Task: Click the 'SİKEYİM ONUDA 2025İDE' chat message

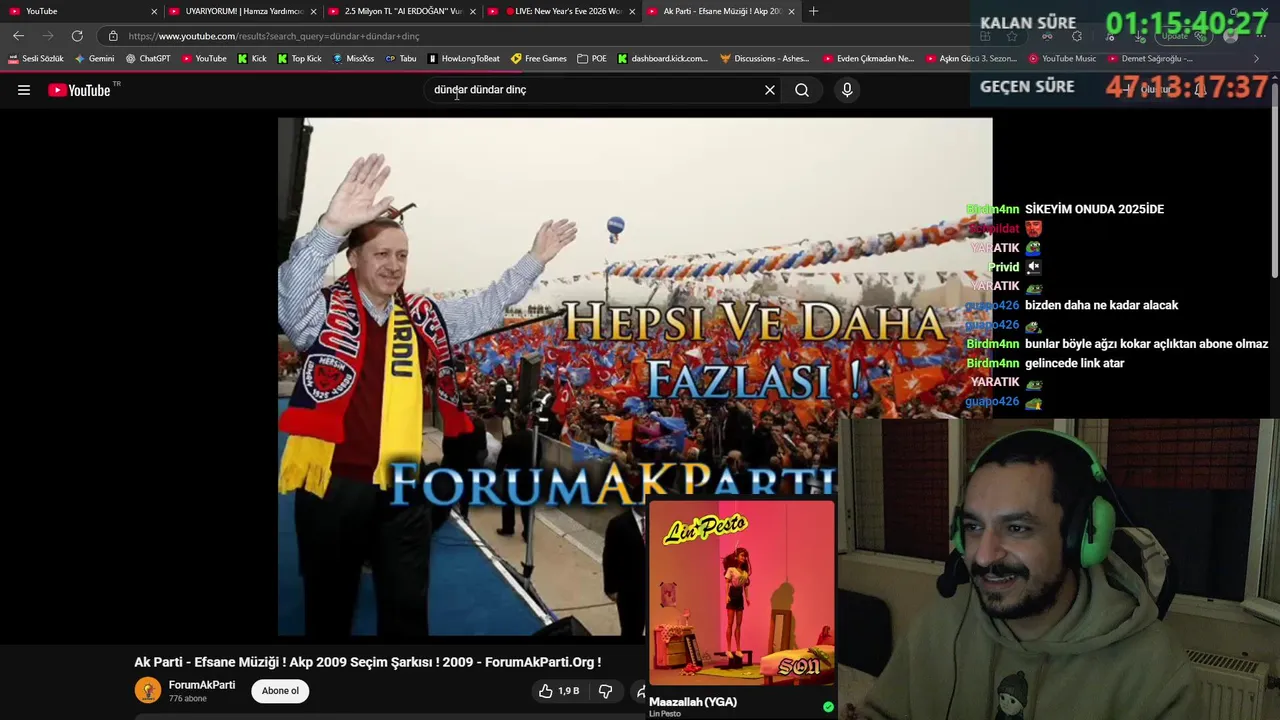Action: click(x=1094, y=209)
